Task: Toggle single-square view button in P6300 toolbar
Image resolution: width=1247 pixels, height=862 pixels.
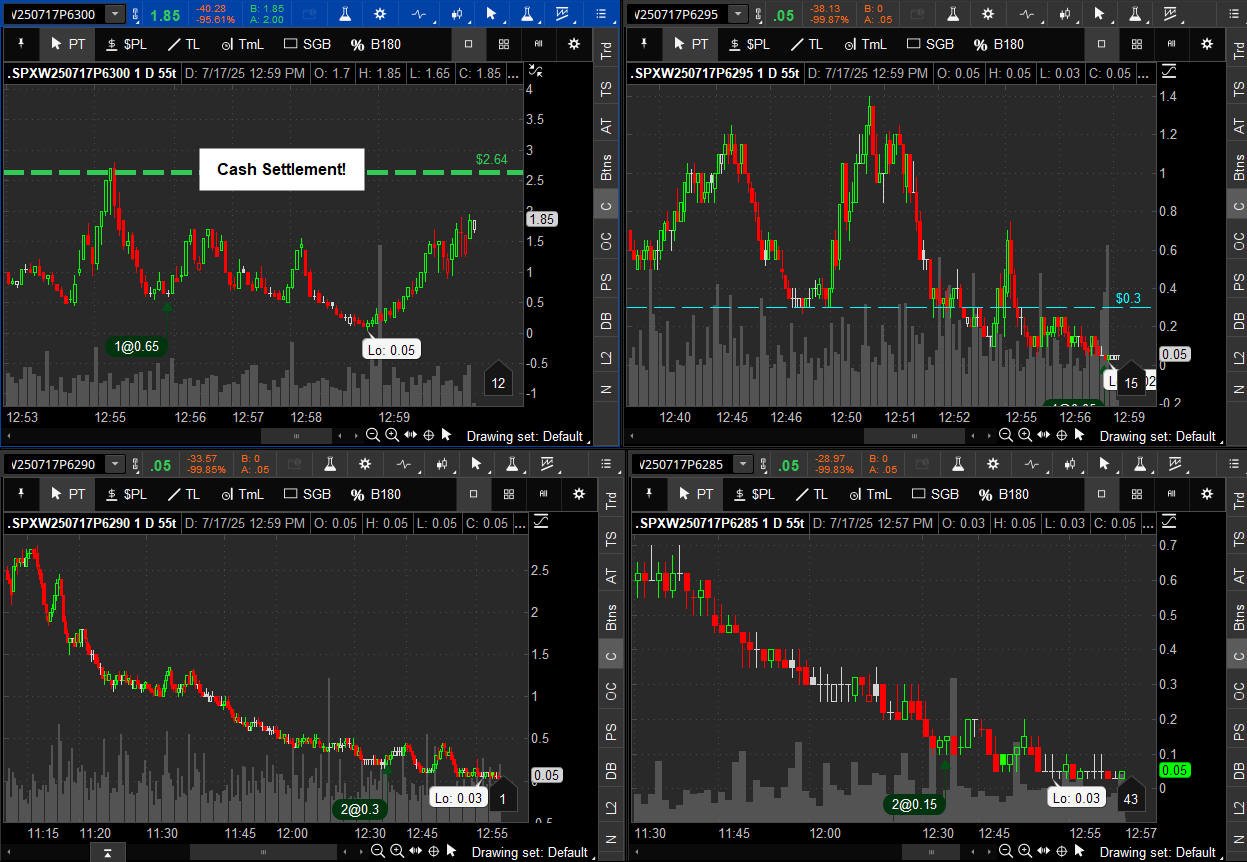Action: click(470, 44)
